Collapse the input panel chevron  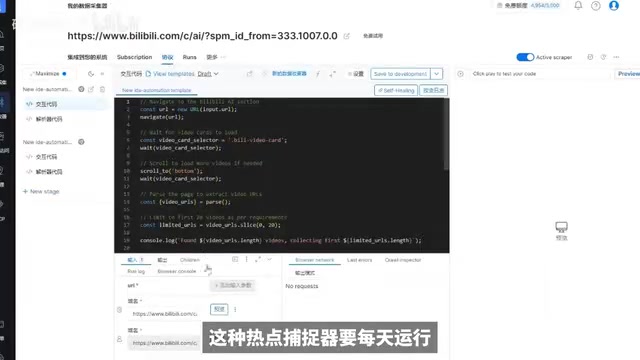[269, 259]
